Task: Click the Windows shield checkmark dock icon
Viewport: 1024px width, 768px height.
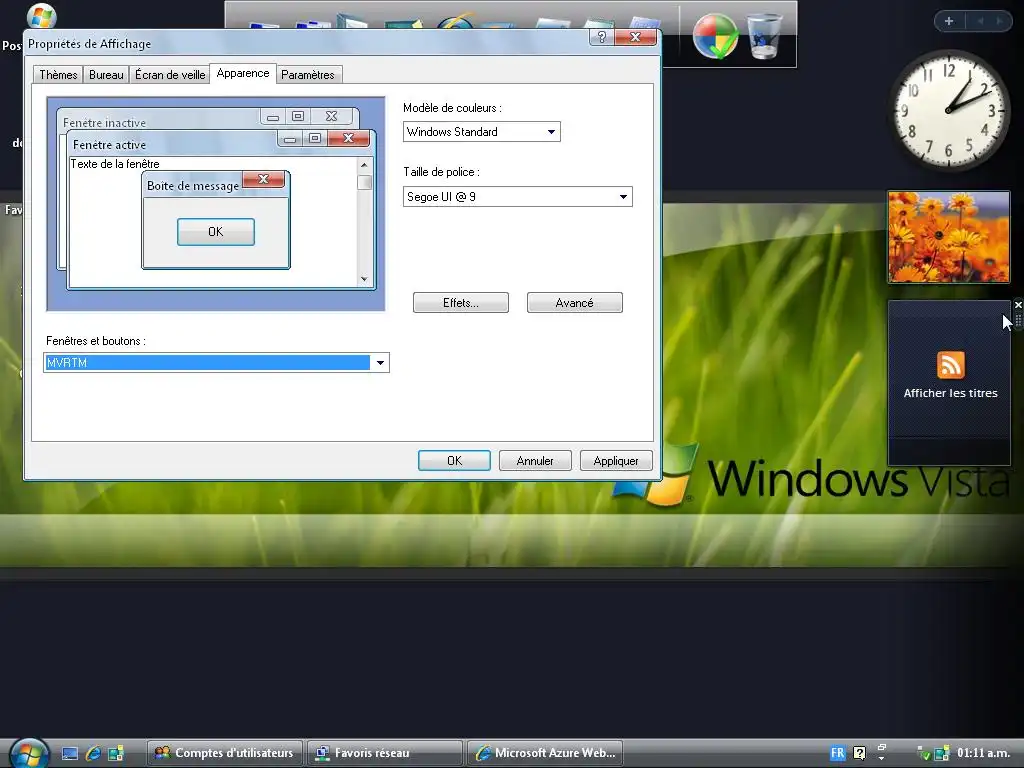Action: 715,37
